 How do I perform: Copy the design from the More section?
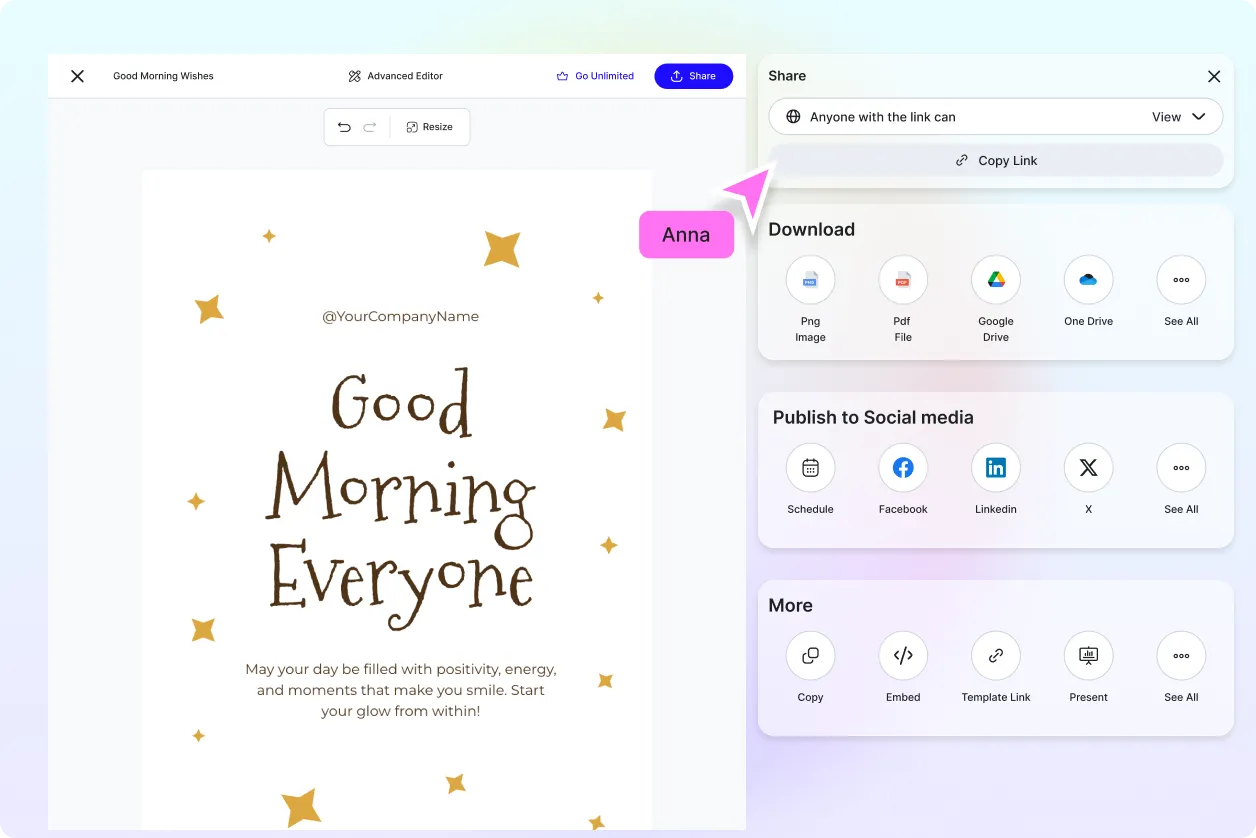point(810,655)
